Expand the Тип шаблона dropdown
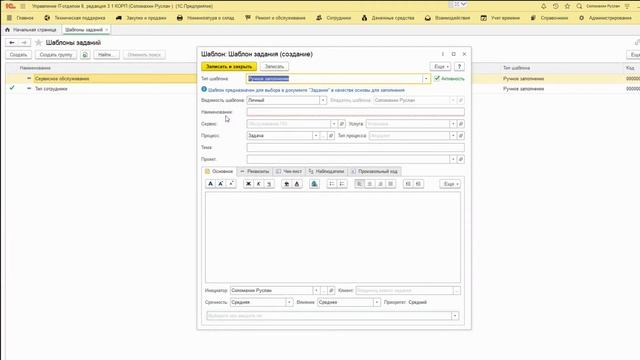This screenshot has width=640, height=360. [426, 78]
